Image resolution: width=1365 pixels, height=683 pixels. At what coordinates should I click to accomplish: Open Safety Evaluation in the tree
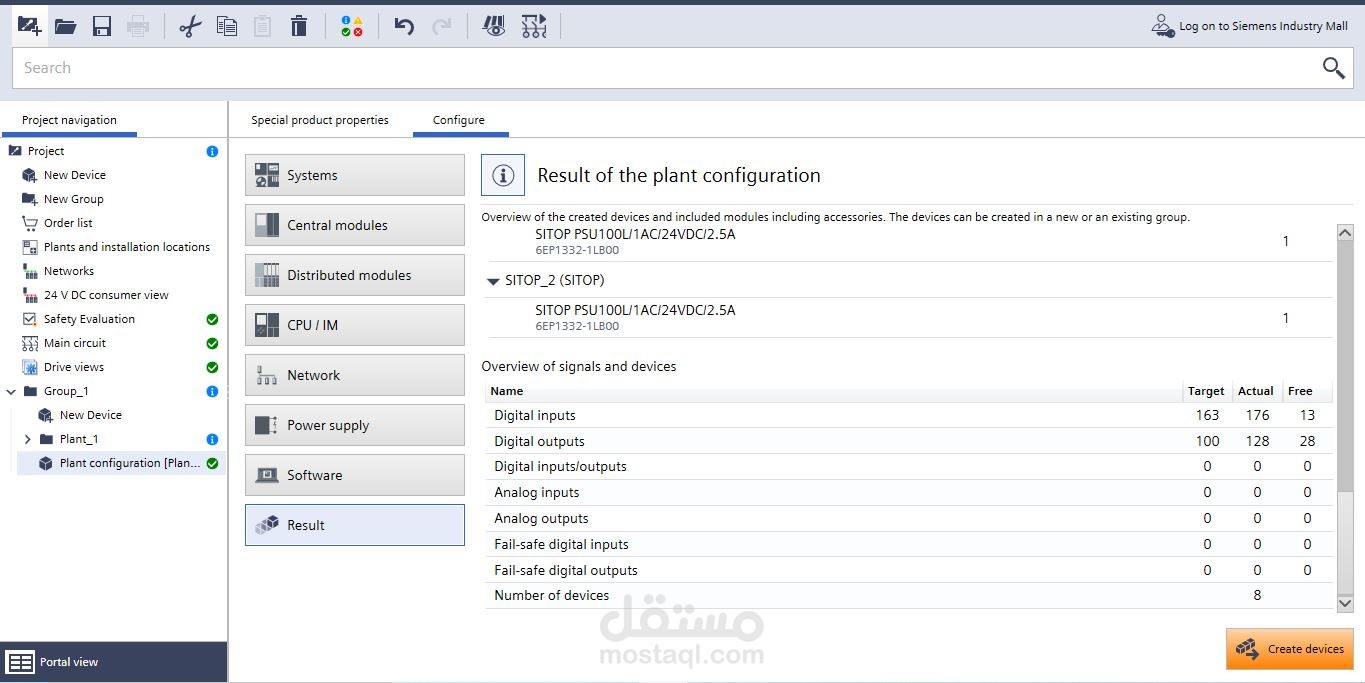(x=89, y=319)
